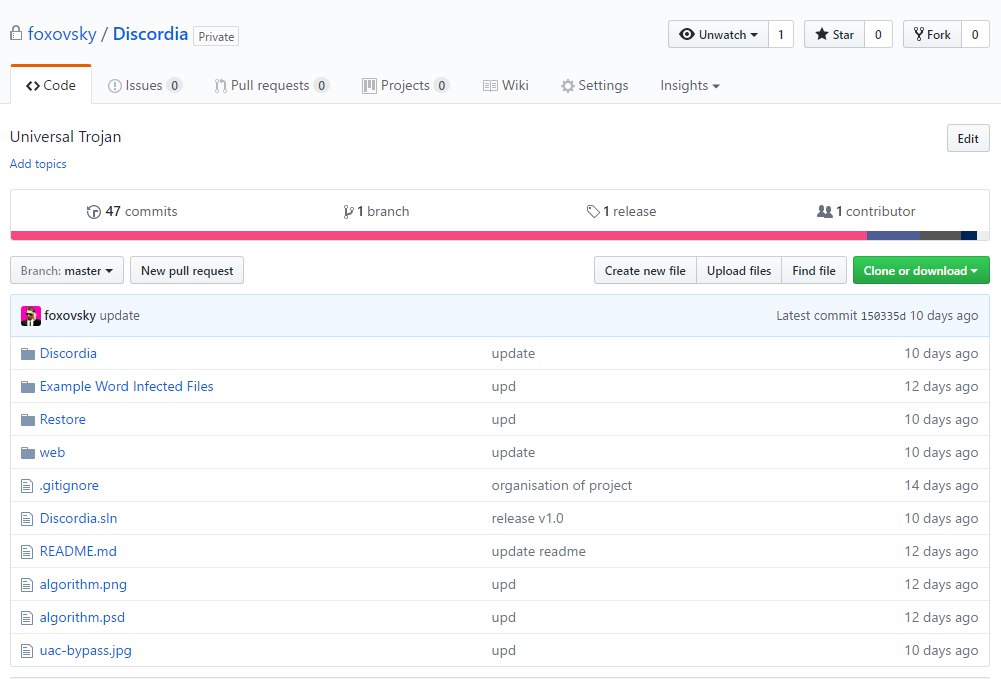
Task: Click the file icon beside algorithm.psd
Action: (27, 618)
